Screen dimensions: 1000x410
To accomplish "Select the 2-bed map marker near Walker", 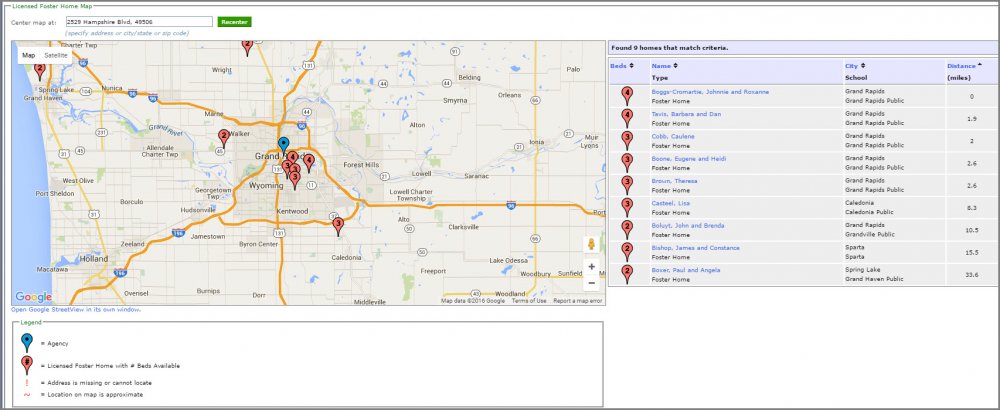I will [x=223, y=138].
